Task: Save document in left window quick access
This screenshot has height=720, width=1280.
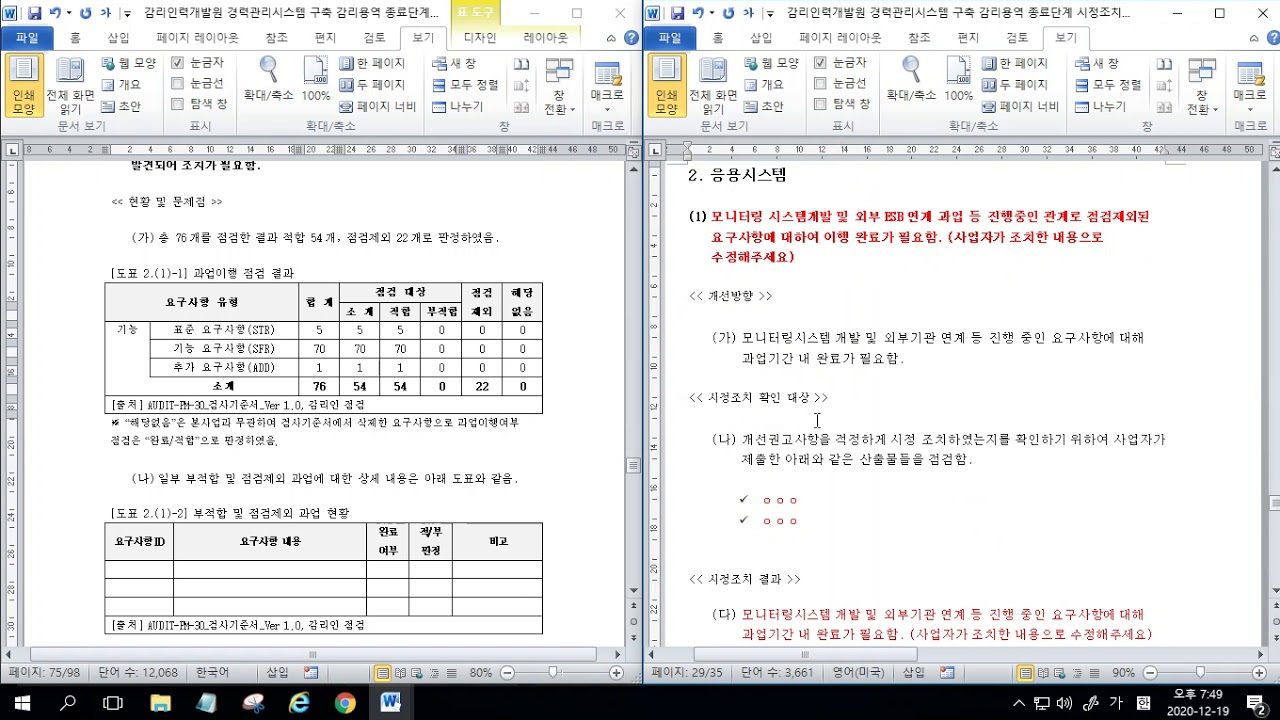Action: (35, 13)
